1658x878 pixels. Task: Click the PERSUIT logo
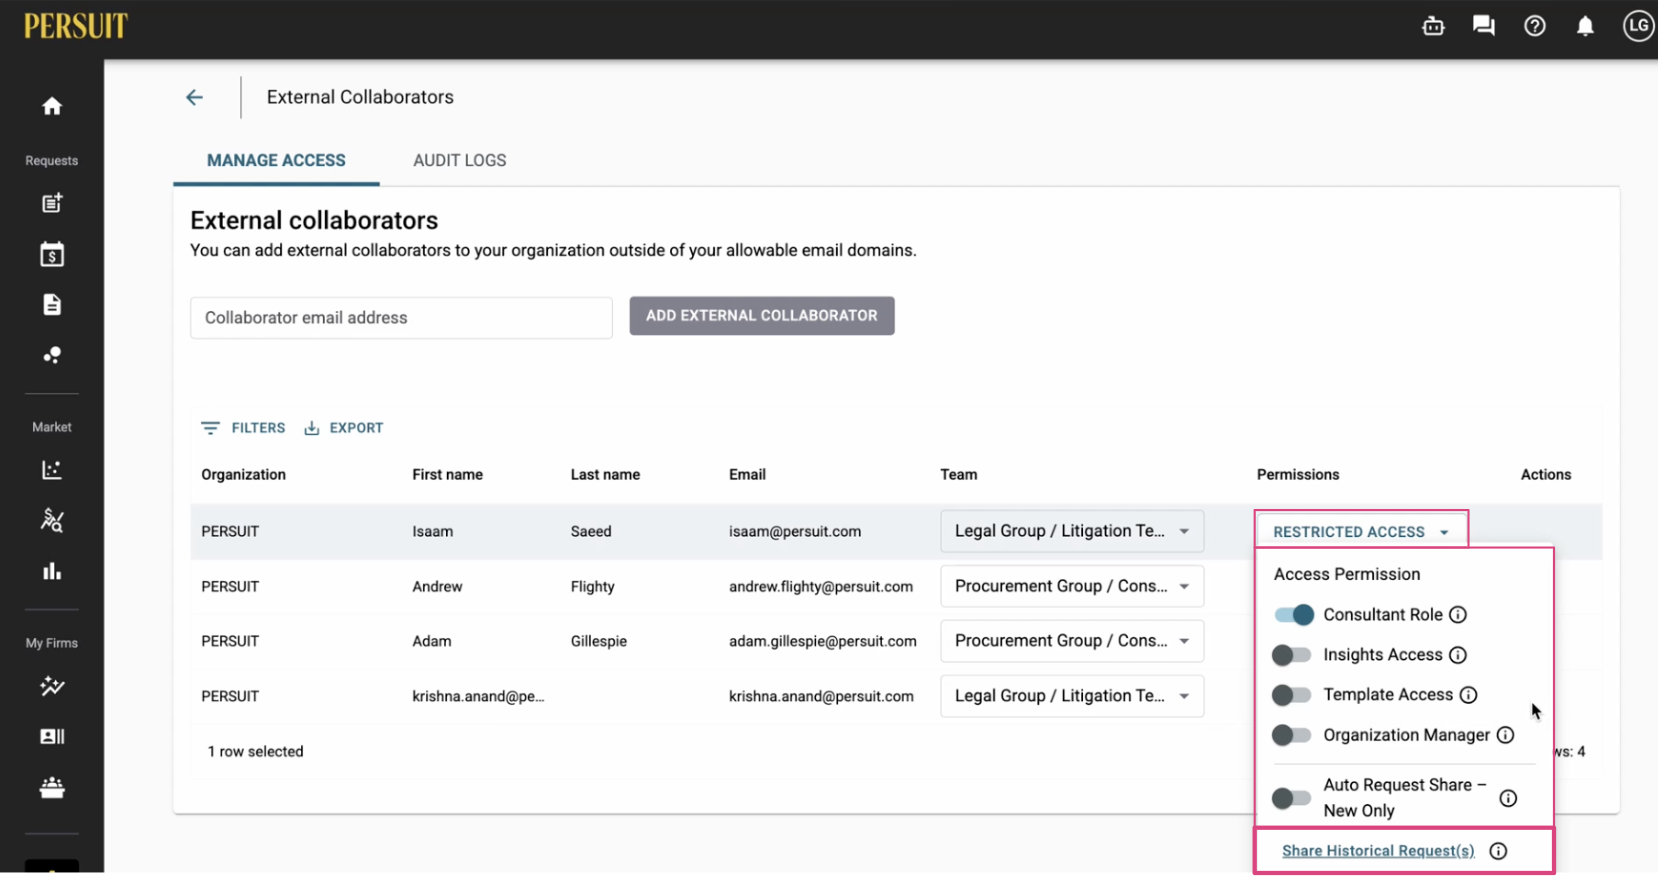click(x=76, y=26)
